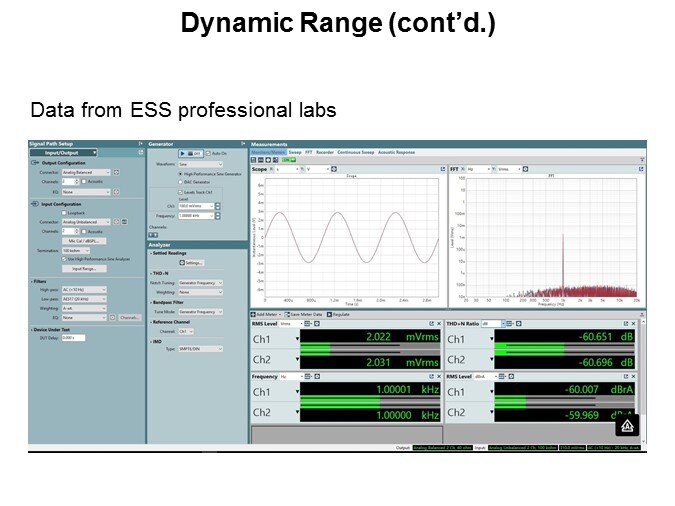The image size is (675, 506).
Task: Click the DUT Delay input field
Action: coord(73,337)
